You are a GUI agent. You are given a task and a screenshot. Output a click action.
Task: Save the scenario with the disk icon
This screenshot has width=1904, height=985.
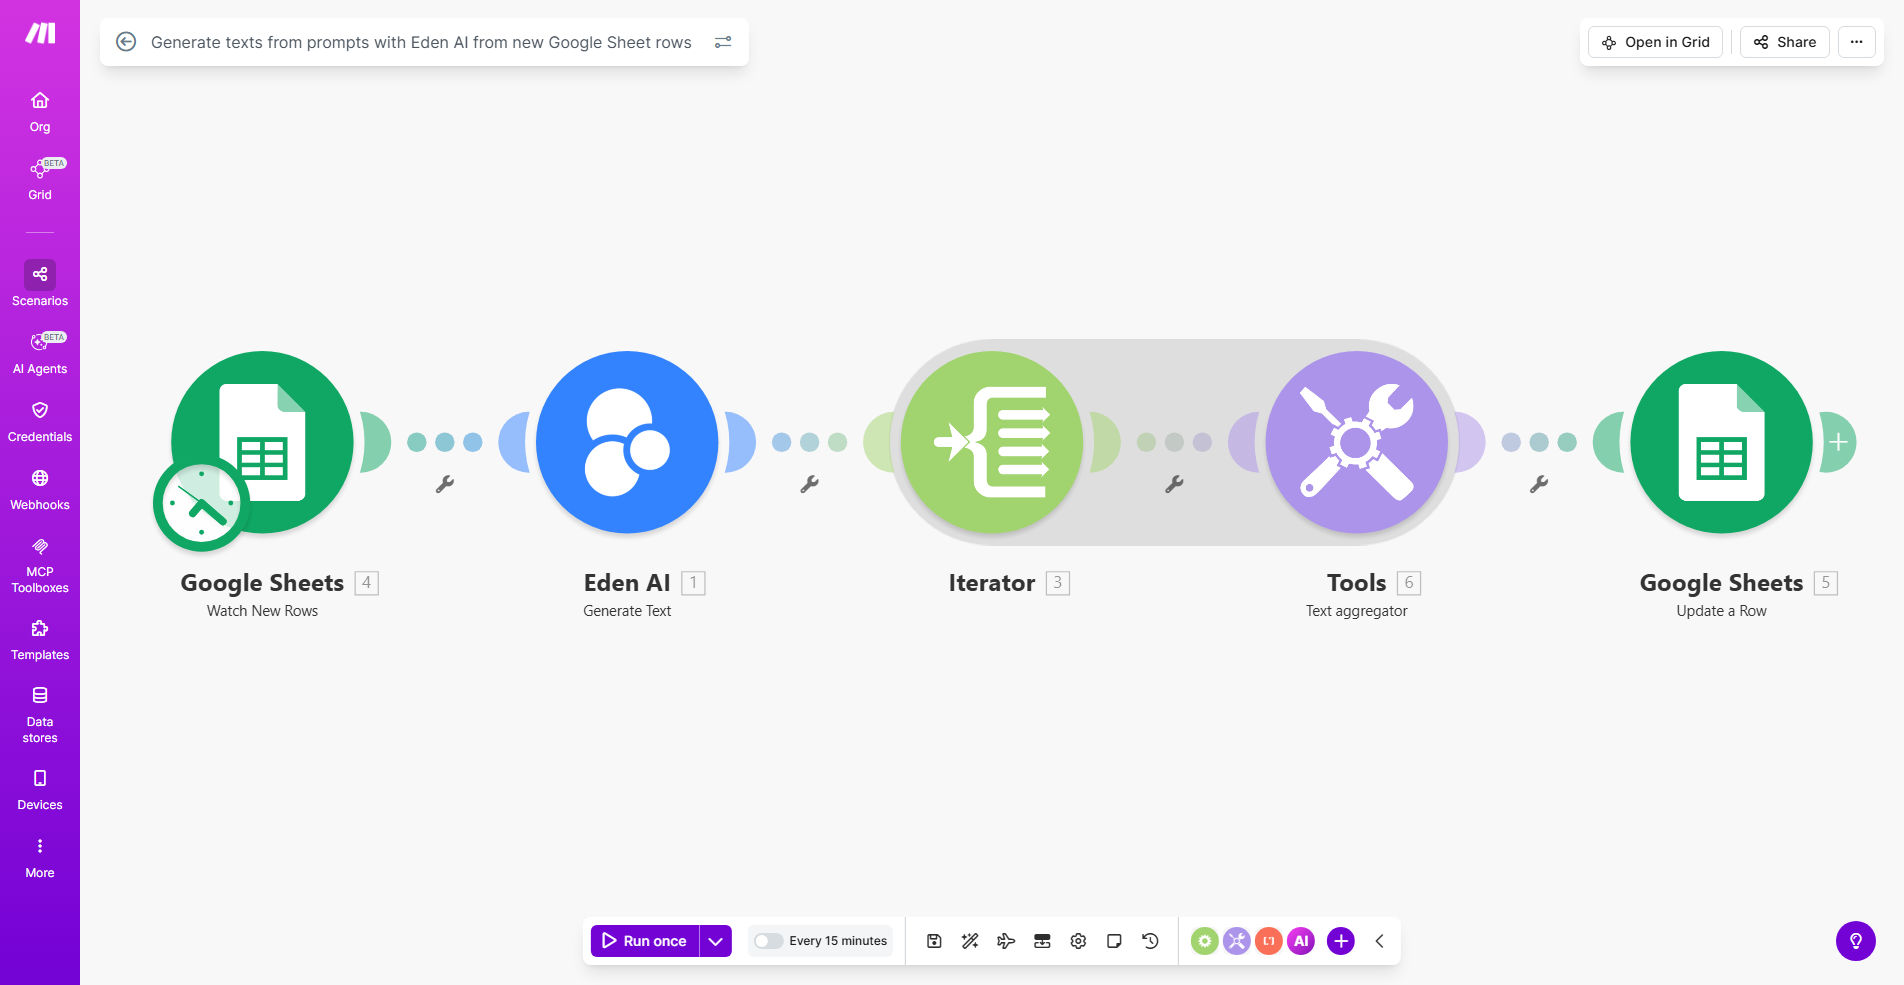934,941
